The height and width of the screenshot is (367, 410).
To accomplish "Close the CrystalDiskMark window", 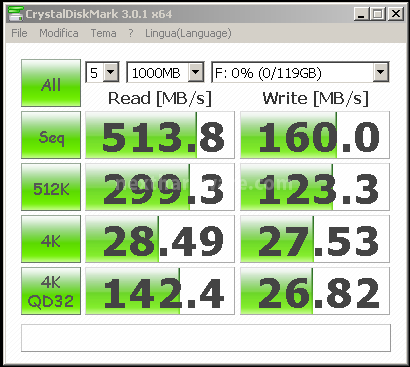I will (396, 14).
